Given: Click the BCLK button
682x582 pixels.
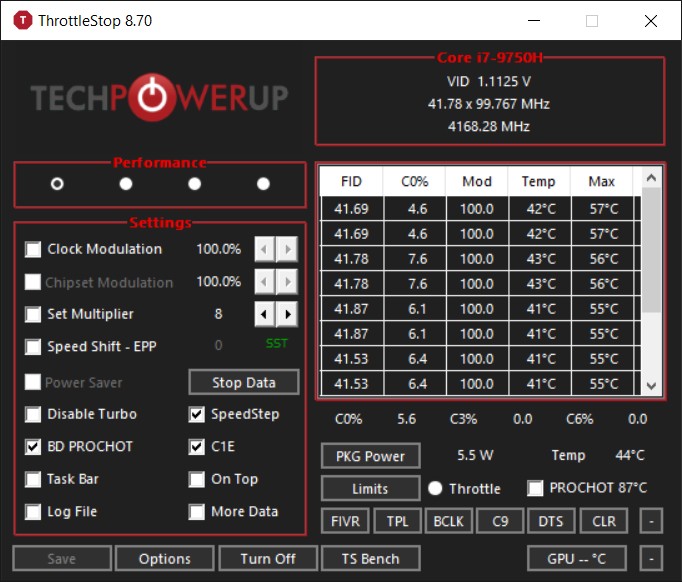Looking at the screenshot, I should pyautogui.click(x=448, y=521).
